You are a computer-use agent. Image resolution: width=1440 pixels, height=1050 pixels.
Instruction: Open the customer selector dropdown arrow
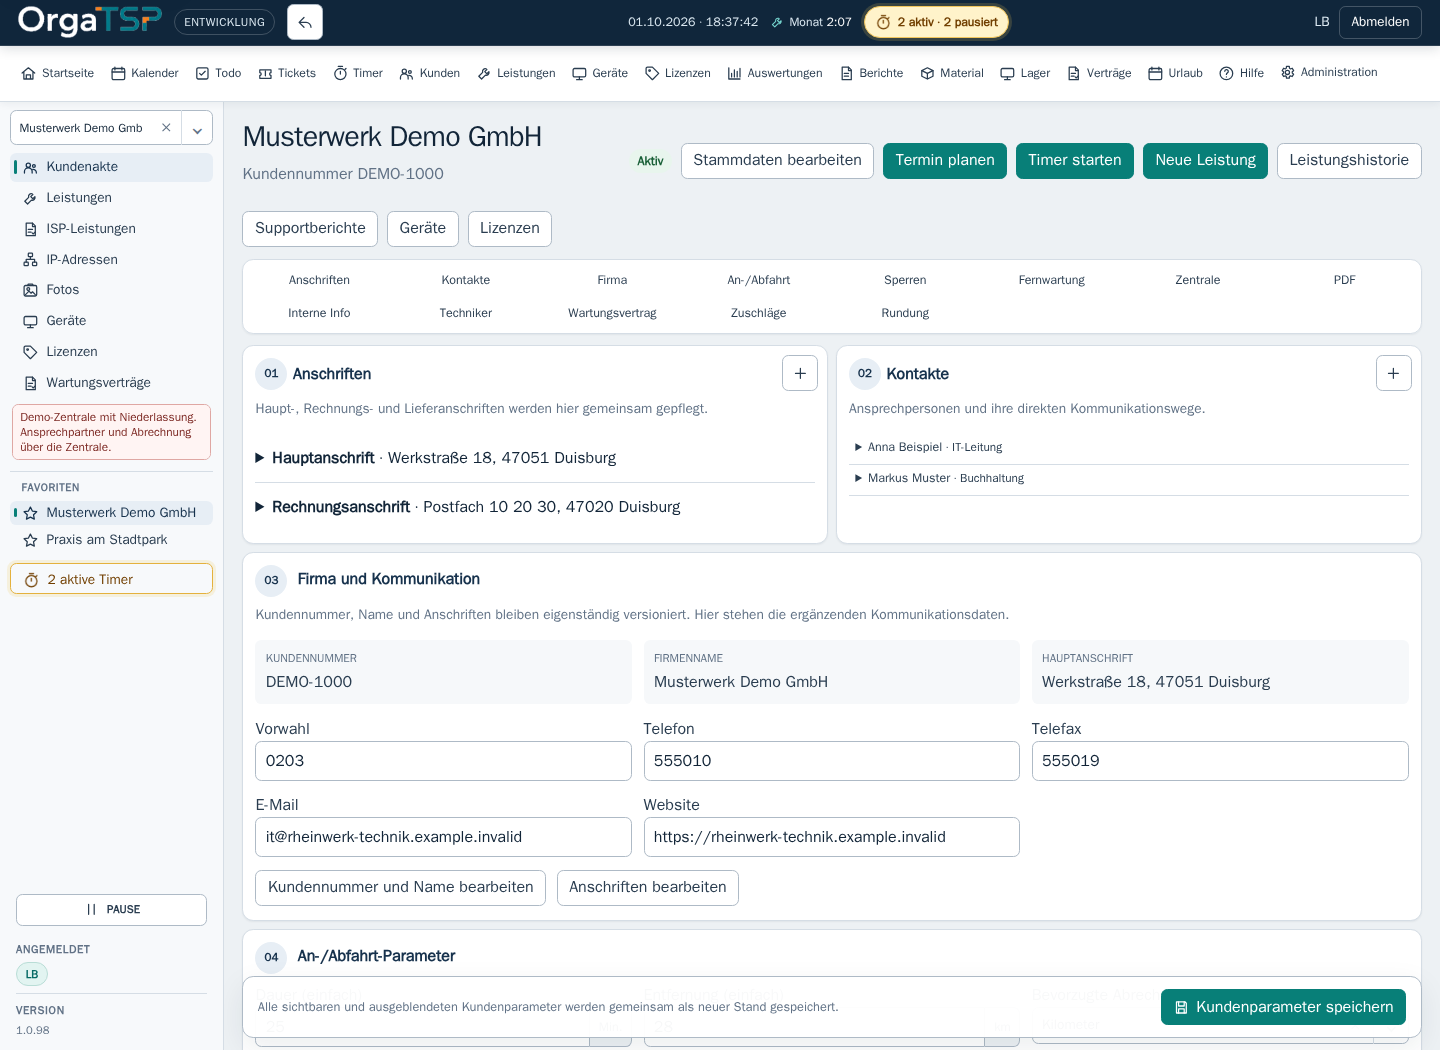(x=197, y=128)
